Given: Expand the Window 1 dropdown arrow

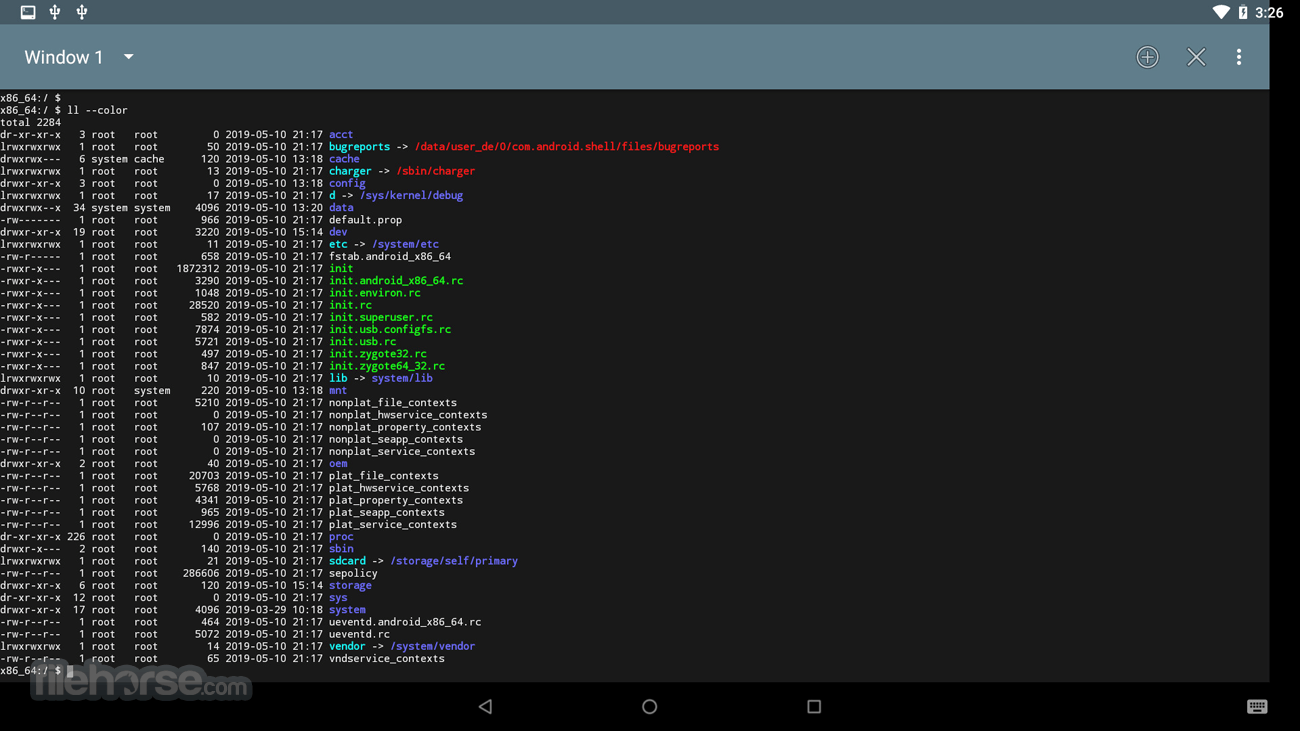Looking at the screenshot, I should (x=129, y=57).
